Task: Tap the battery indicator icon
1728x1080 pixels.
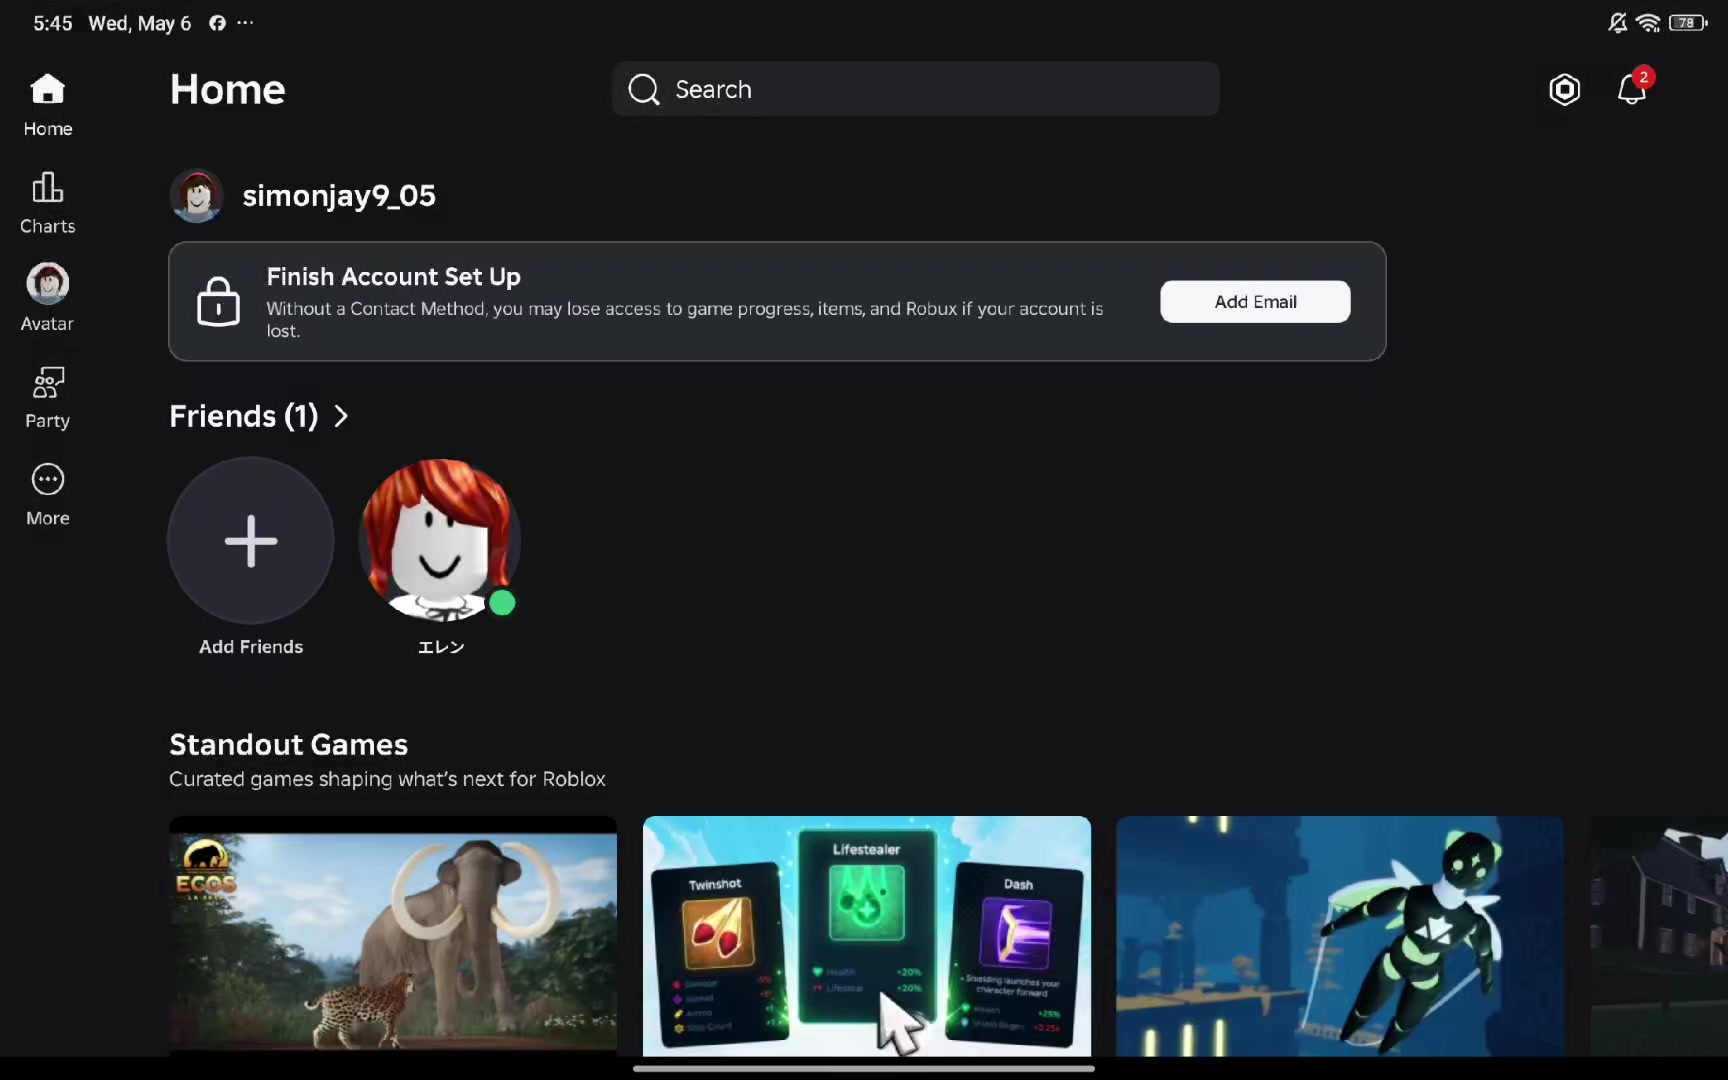Action: coord(1688,23)
